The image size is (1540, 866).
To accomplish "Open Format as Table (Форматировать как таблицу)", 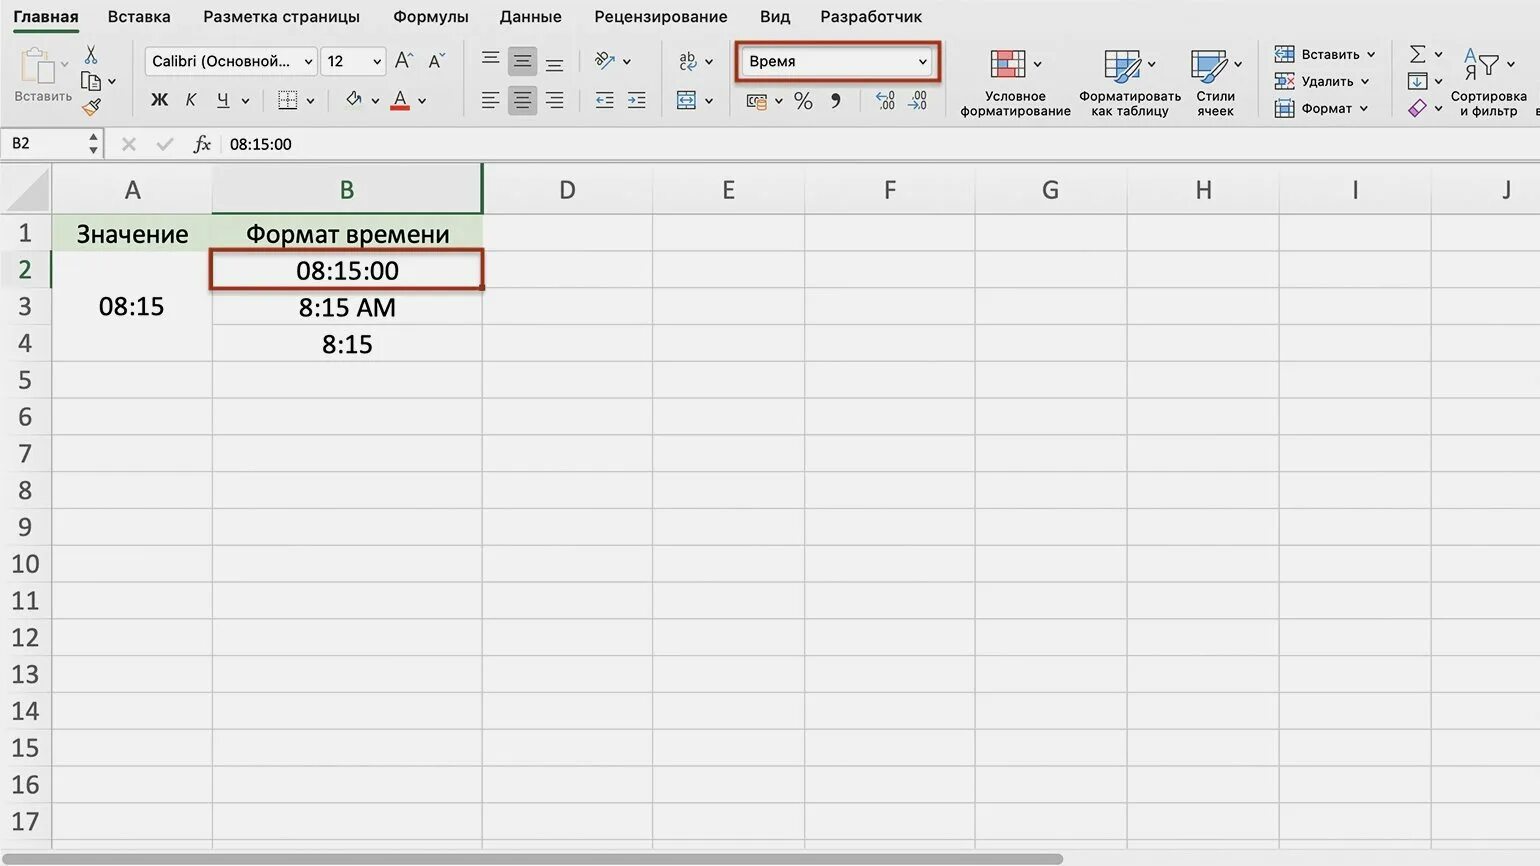I will (1130, 82).
